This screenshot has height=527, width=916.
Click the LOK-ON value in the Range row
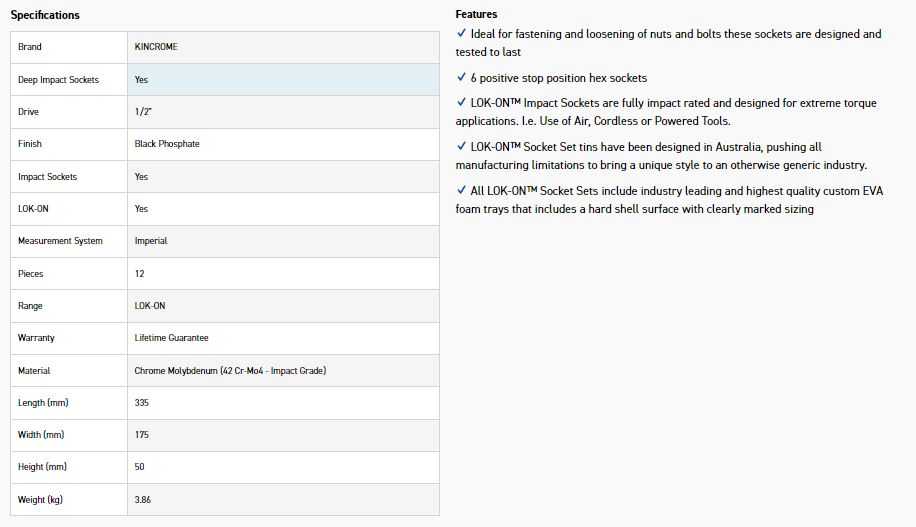coord(150,306)
